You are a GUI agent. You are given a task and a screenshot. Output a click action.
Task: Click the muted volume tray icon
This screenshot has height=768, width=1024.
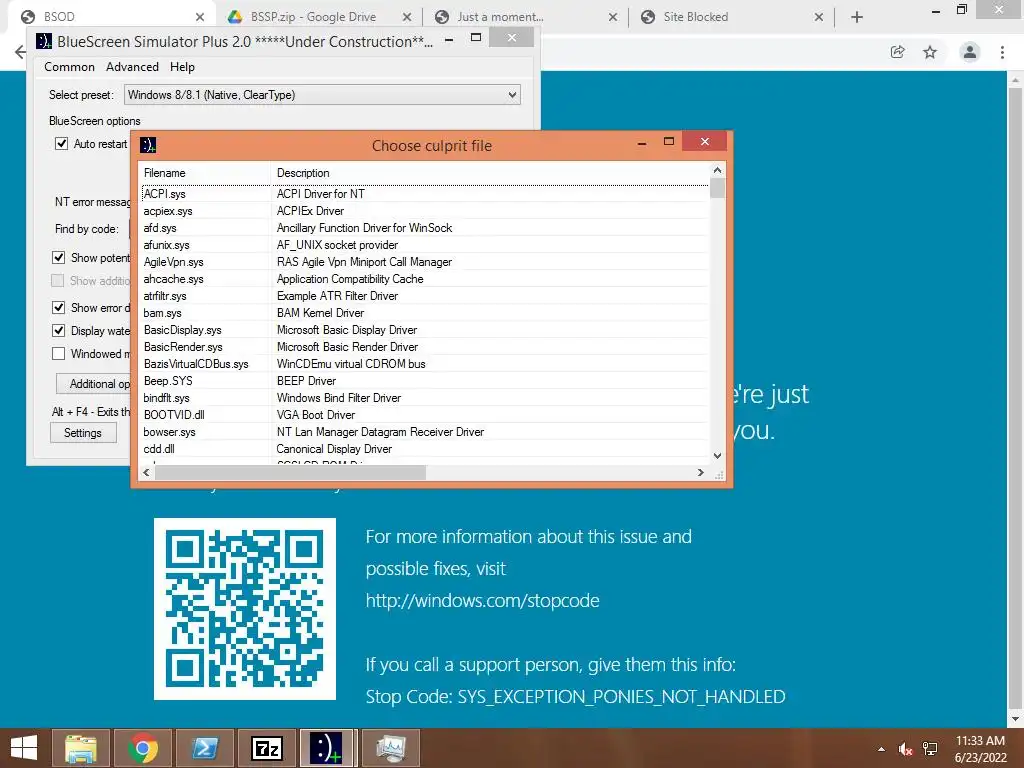point(905,749)
